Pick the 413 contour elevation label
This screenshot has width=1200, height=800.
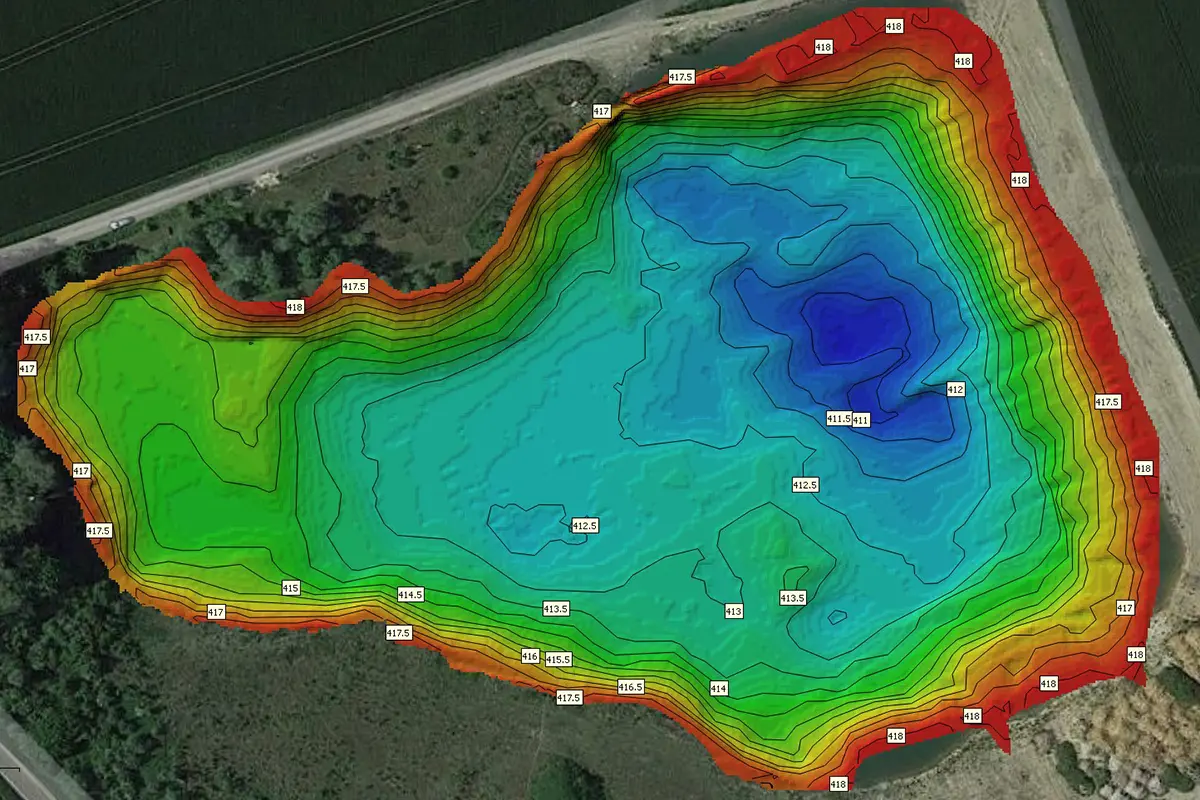pyautogui.click(x=734, y=611)
